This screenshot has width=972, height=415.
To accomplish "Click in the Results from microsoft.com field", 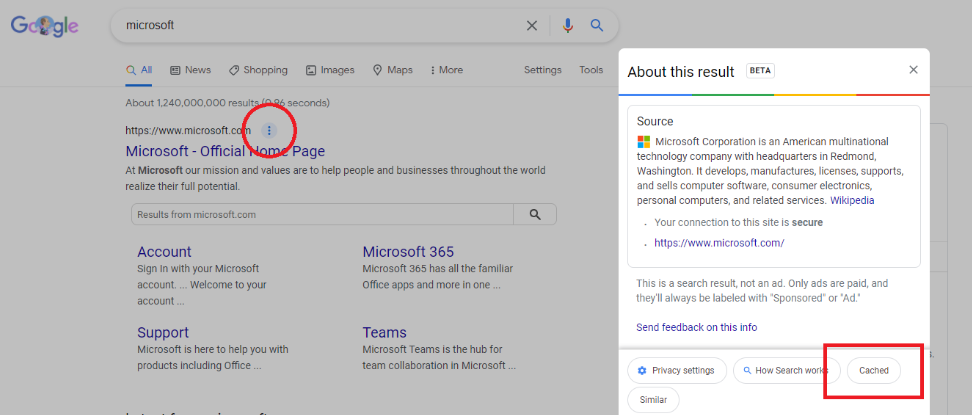I will [x=322, y=214].
